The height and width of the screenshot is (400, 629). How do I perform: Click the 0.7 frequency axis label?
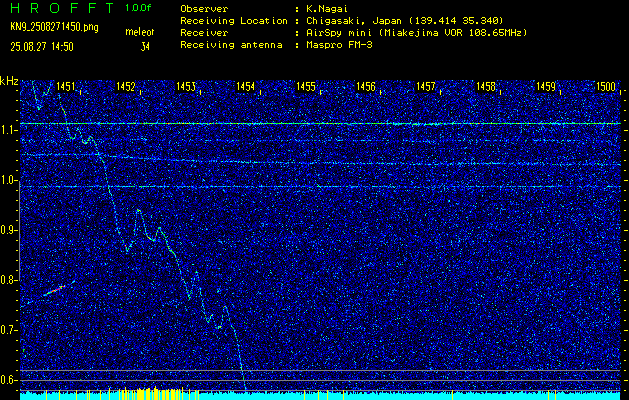pos(9,330)
